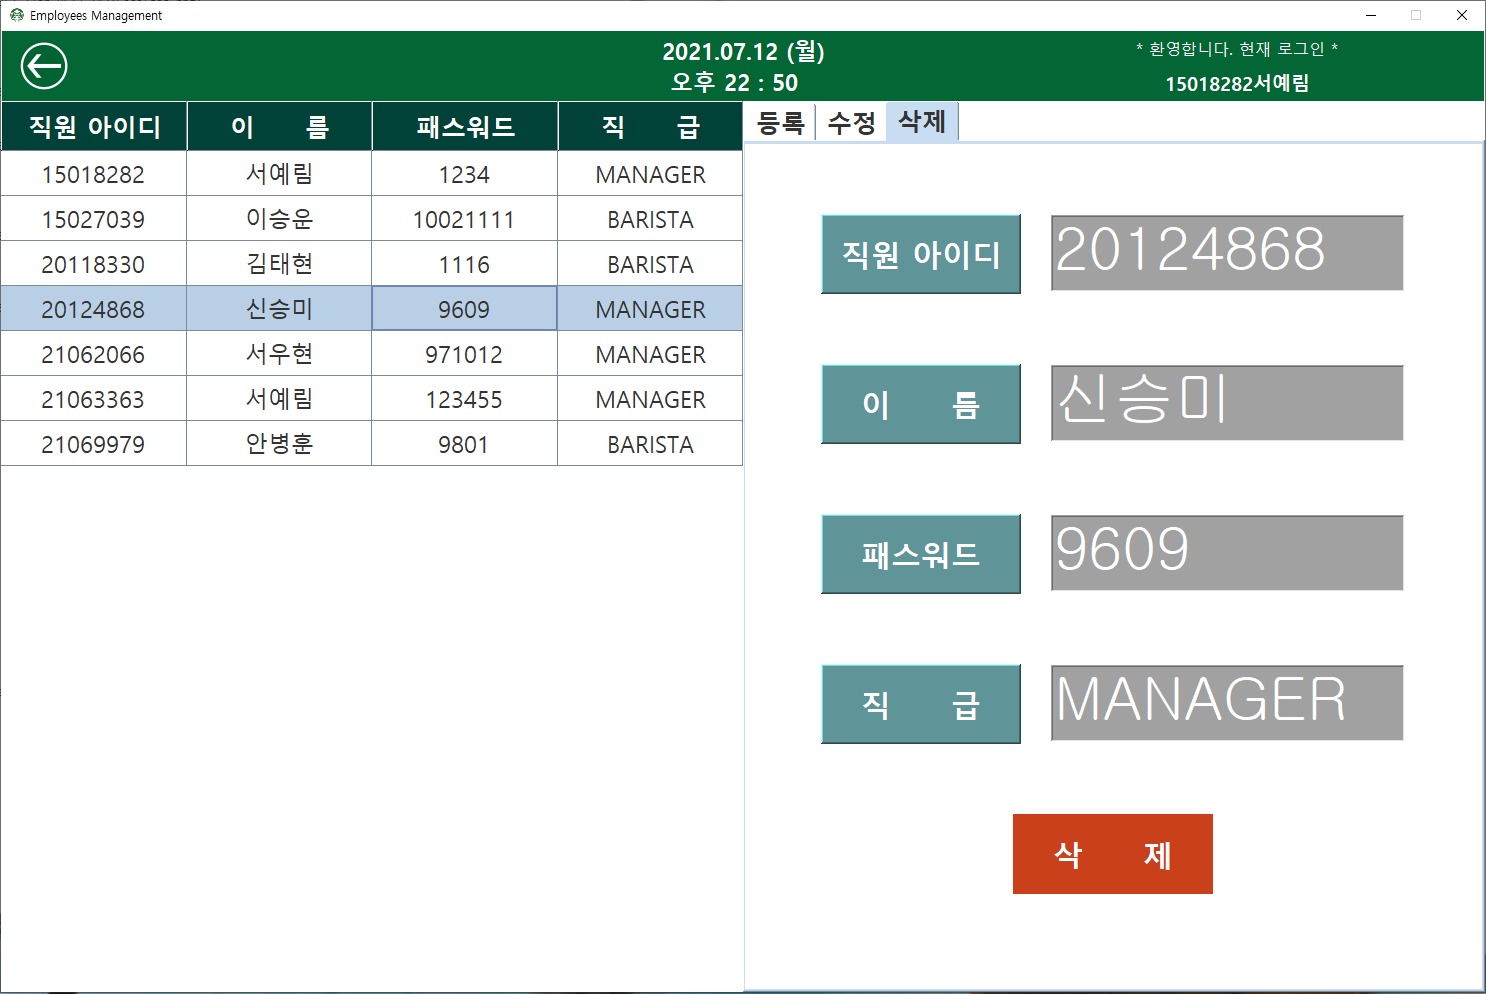
Task: Click logged-in user text 15018282서예림
Action: point(1237,83)
